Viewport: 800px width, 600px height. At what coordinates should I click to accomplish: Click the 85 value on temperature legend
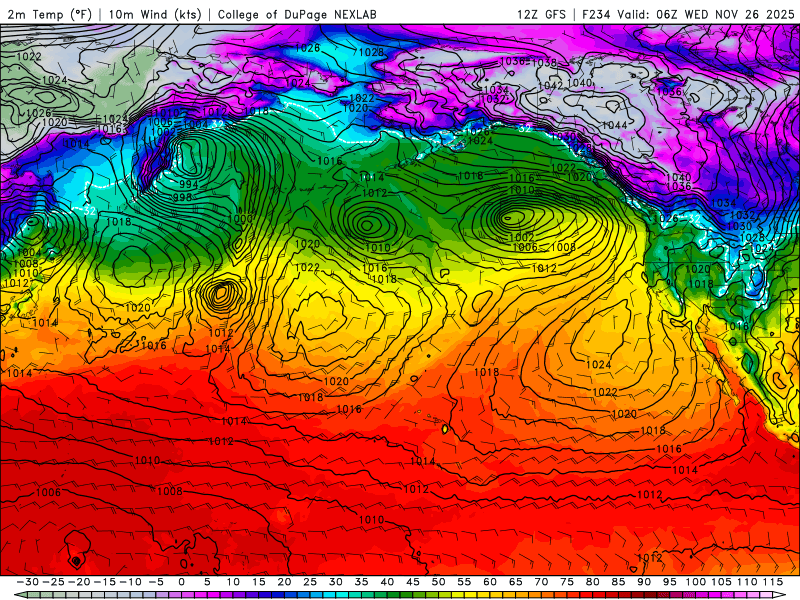click(x=618, y=582)
